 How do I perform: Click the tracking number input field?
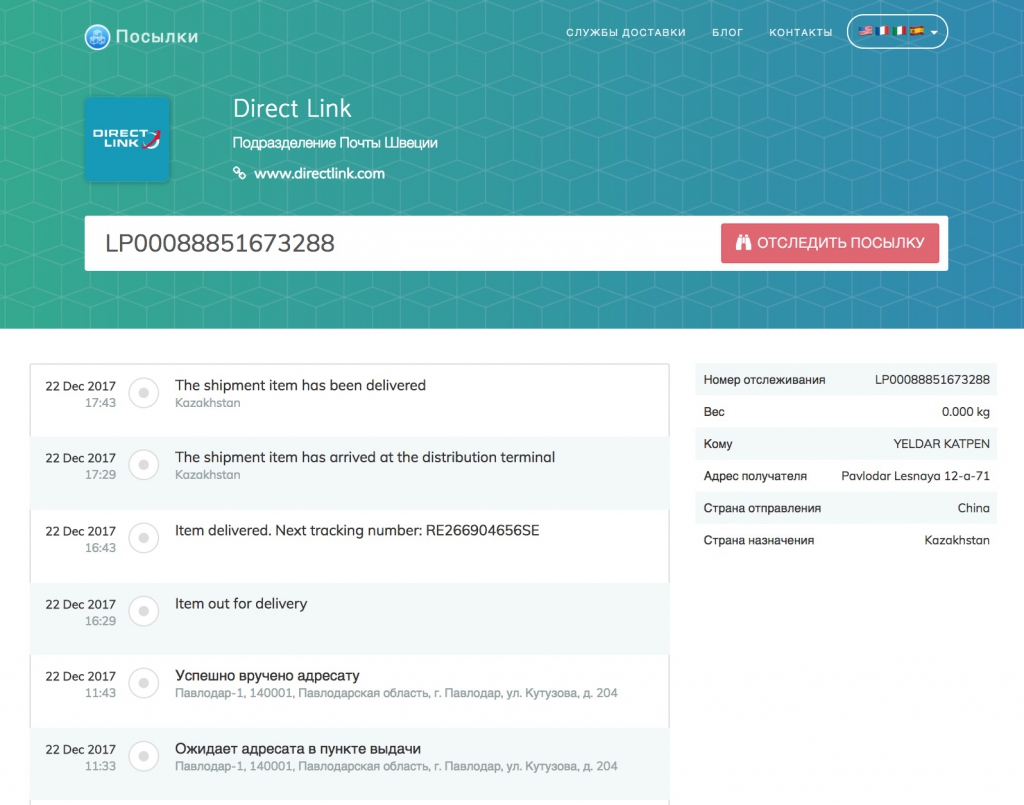(402, 244)
